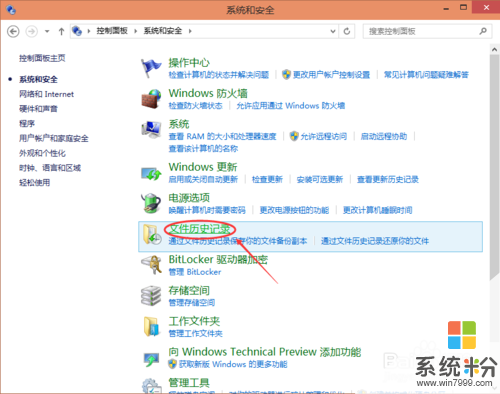Select 用户帐户和家庭安全 in the sidebar

point(54,138)
